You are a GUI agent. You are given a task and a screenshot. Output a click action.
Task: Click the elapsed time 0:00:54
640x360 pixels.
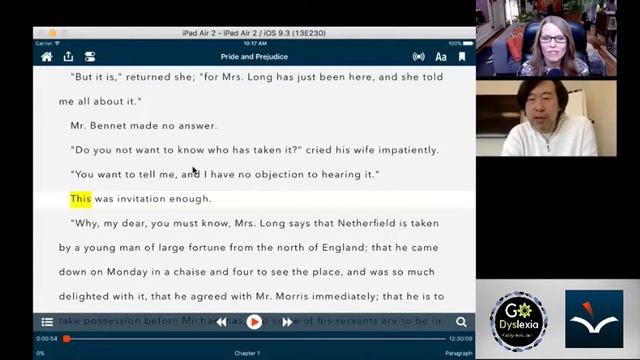(47, 338)
